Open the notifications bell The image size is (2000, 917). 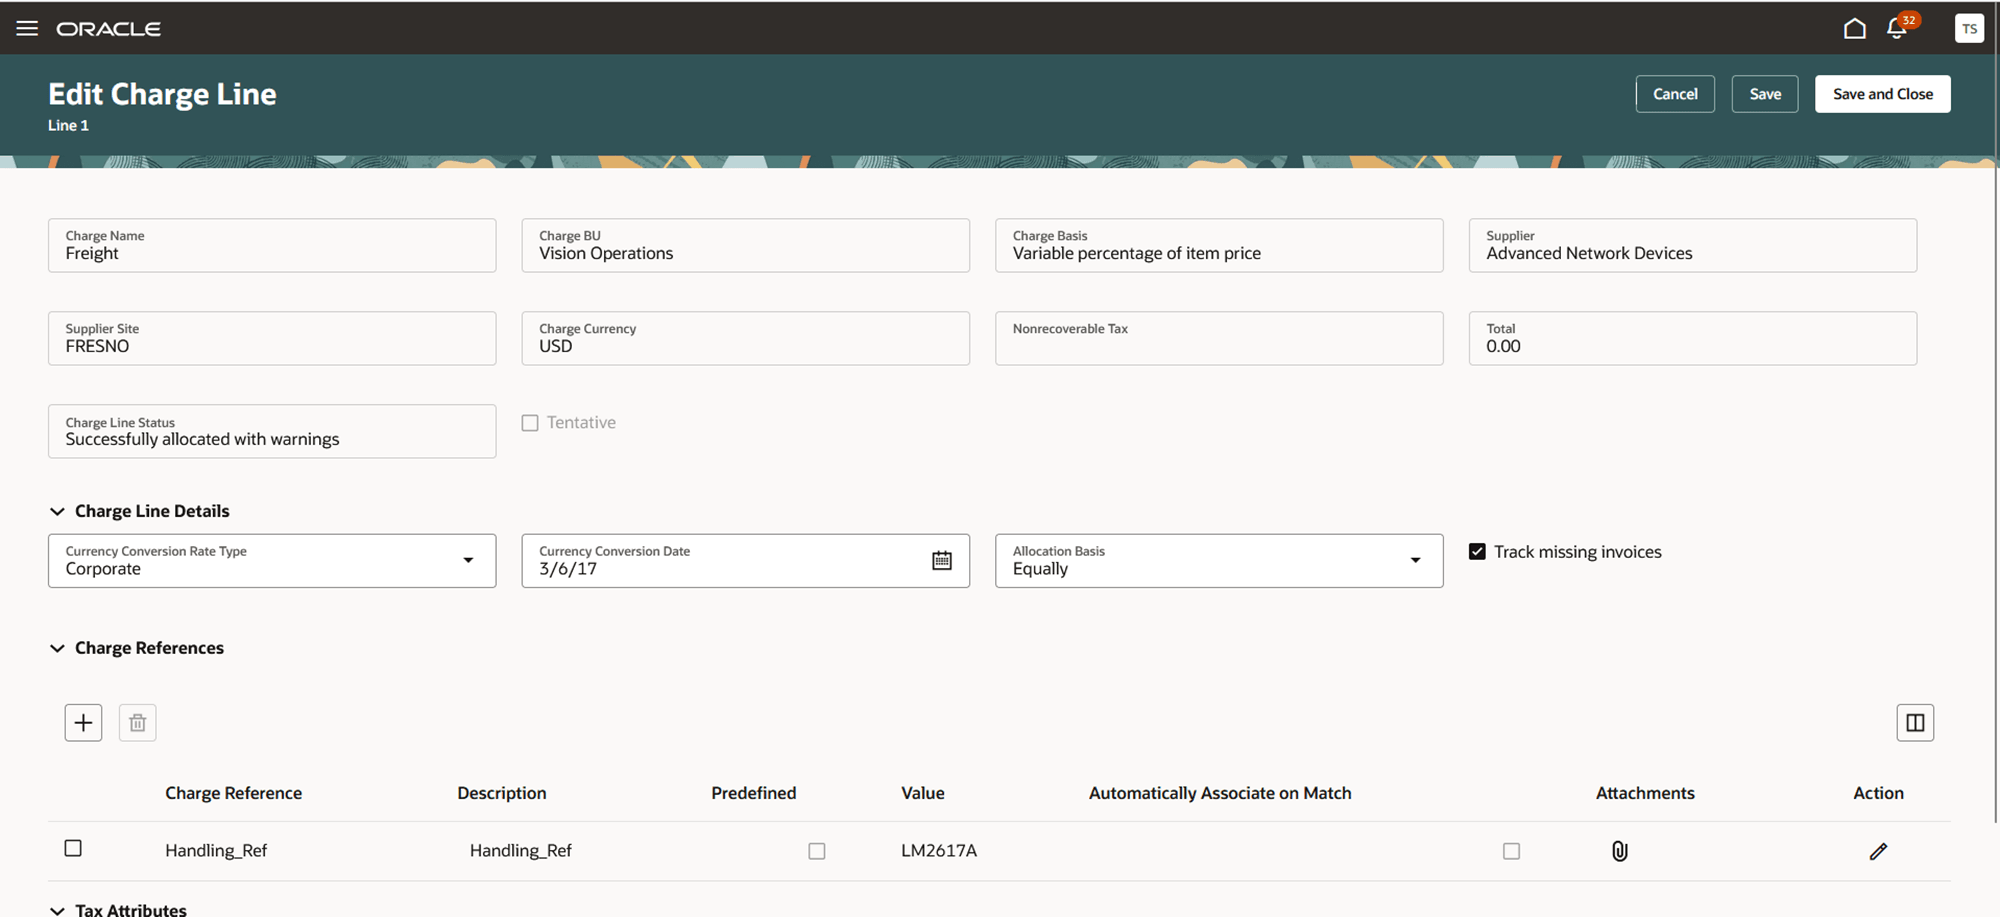tap(1897, 28)
